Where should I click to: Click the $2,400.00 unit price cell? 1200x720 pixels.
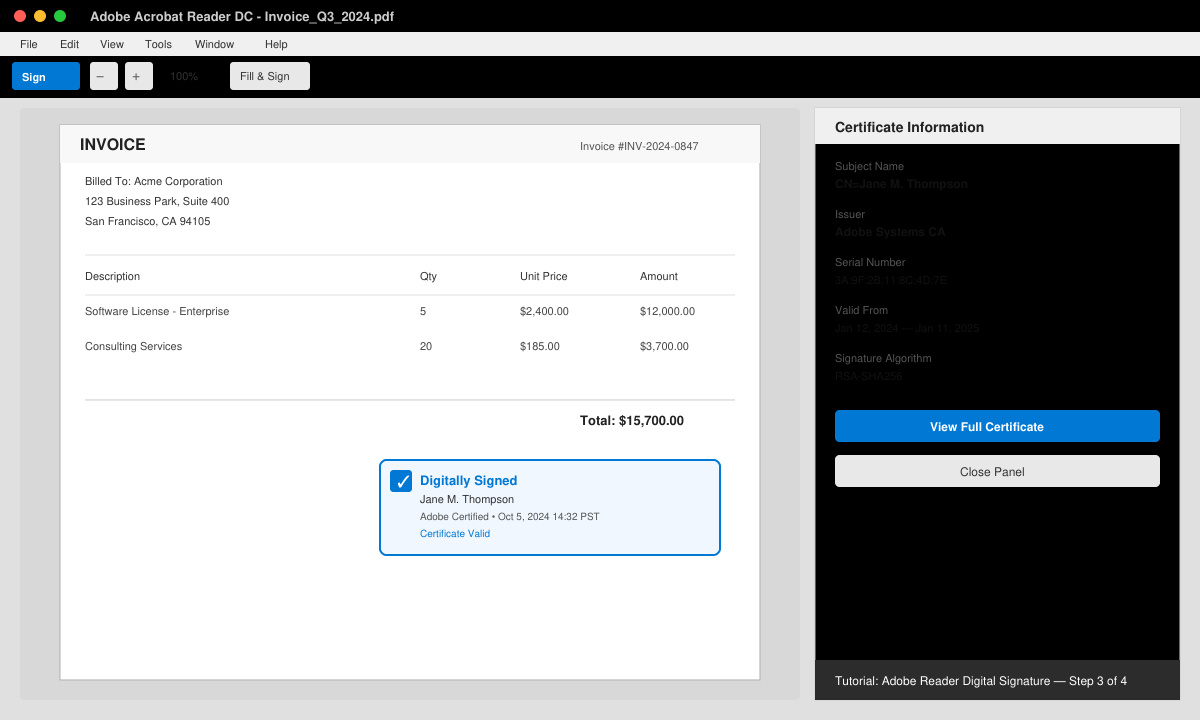coord(544,311)
